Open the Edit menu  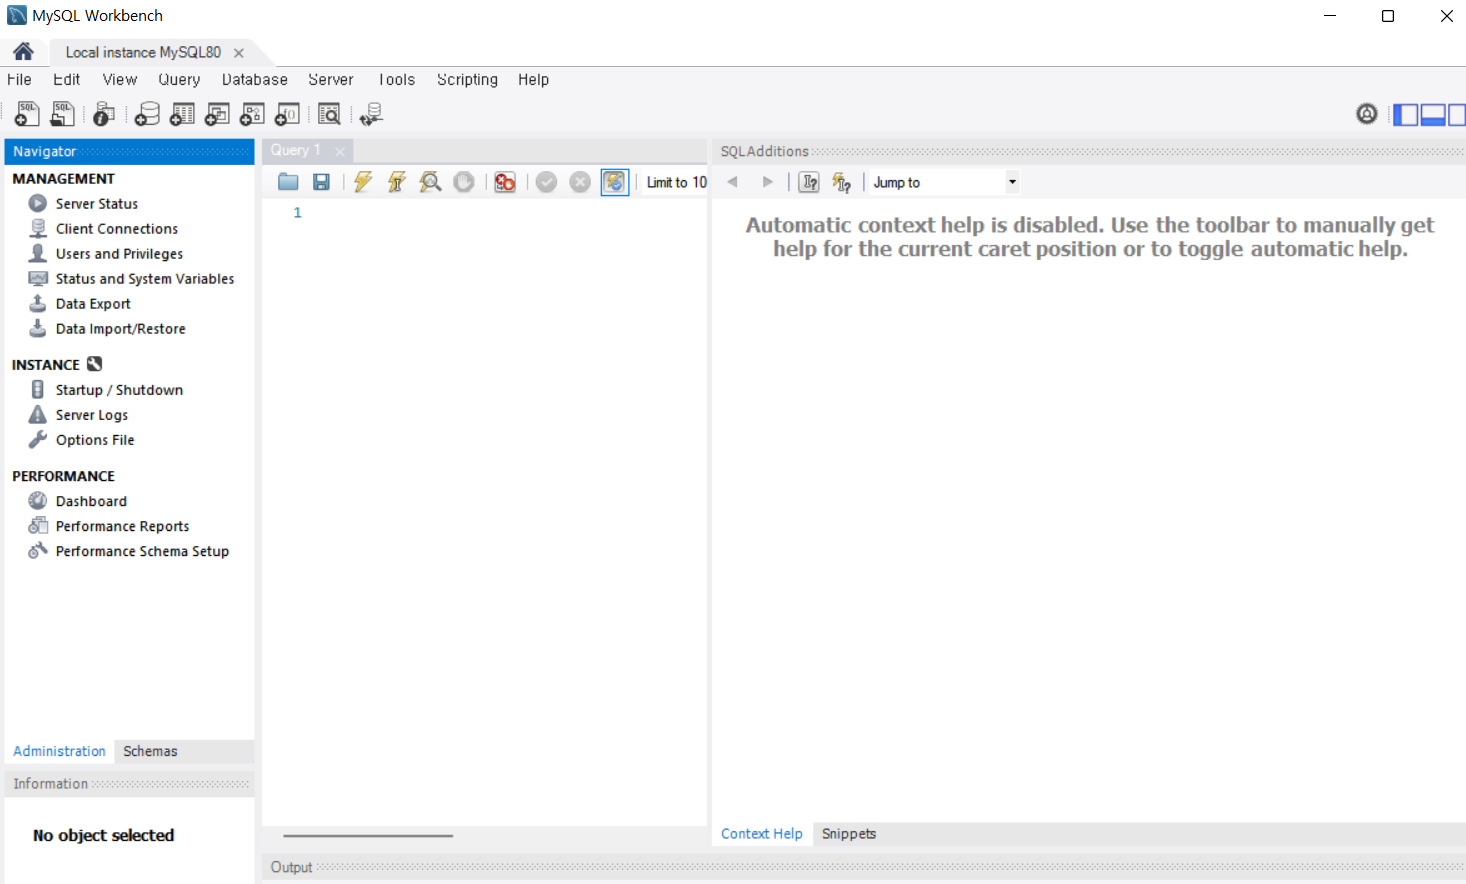pos(66,80)
